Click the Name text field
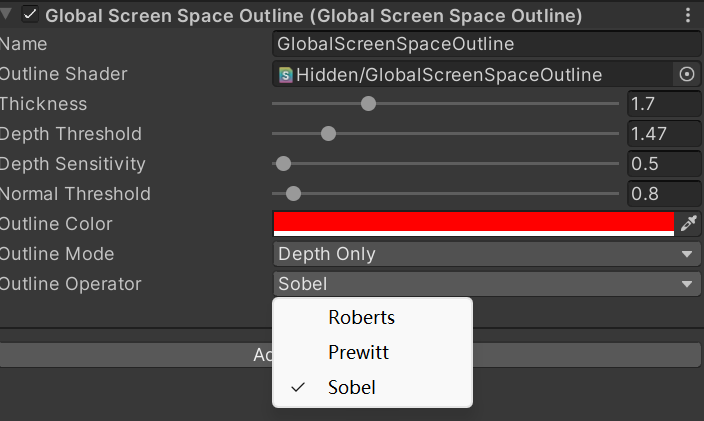 pos(486,44)
